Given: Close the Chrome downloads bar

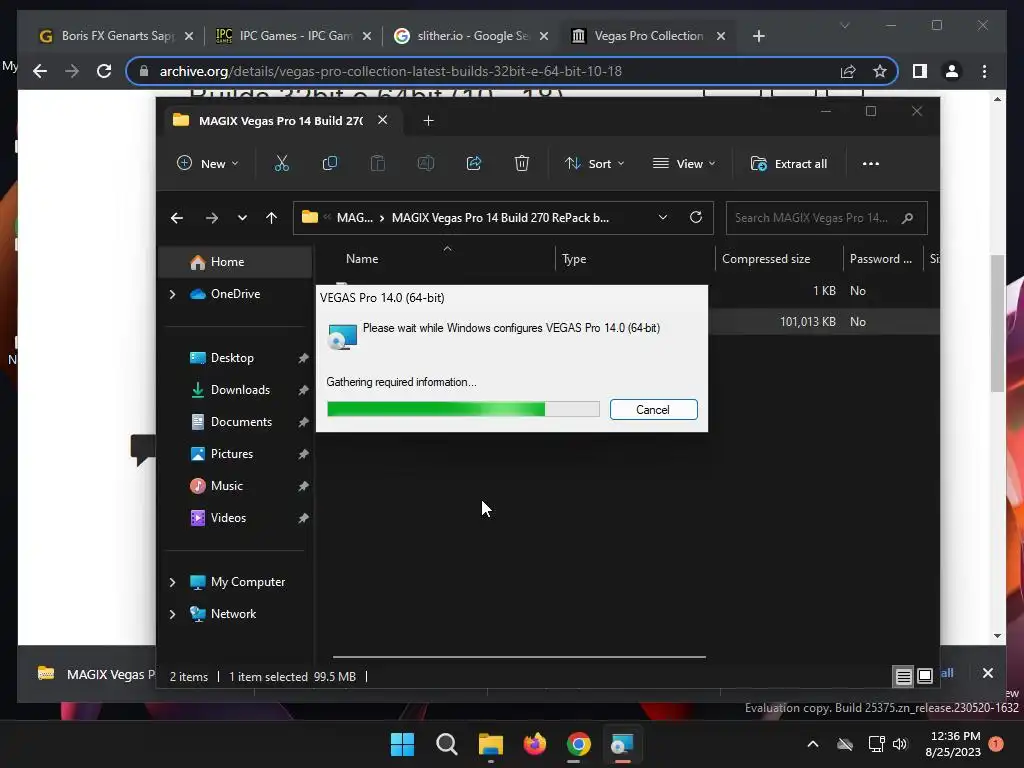Looking at the screenshot, I should point(987,673).
